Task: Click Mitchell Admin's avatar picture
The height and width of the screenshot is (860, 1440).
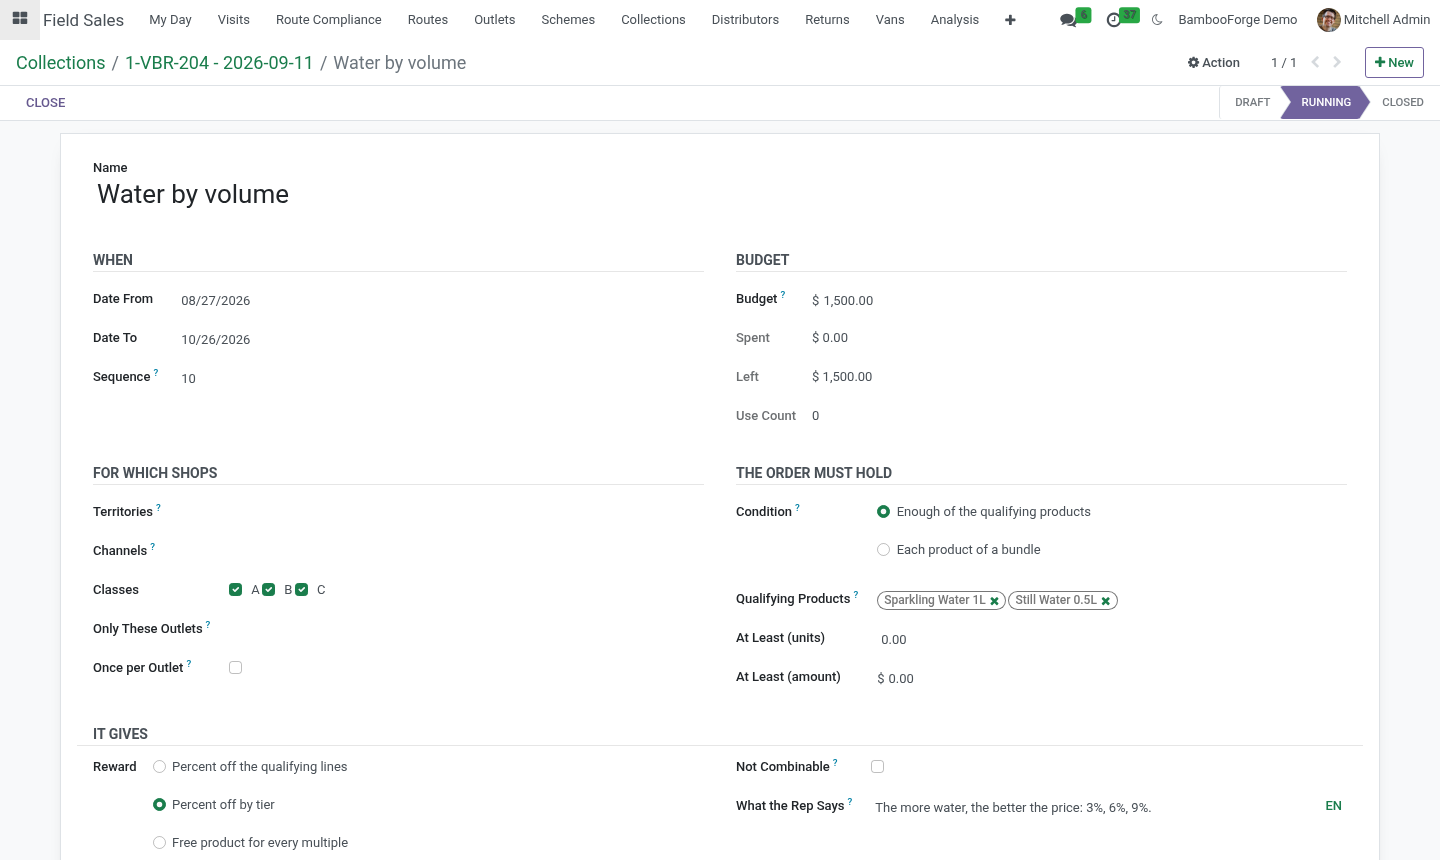Action: tap(1329, 20)
